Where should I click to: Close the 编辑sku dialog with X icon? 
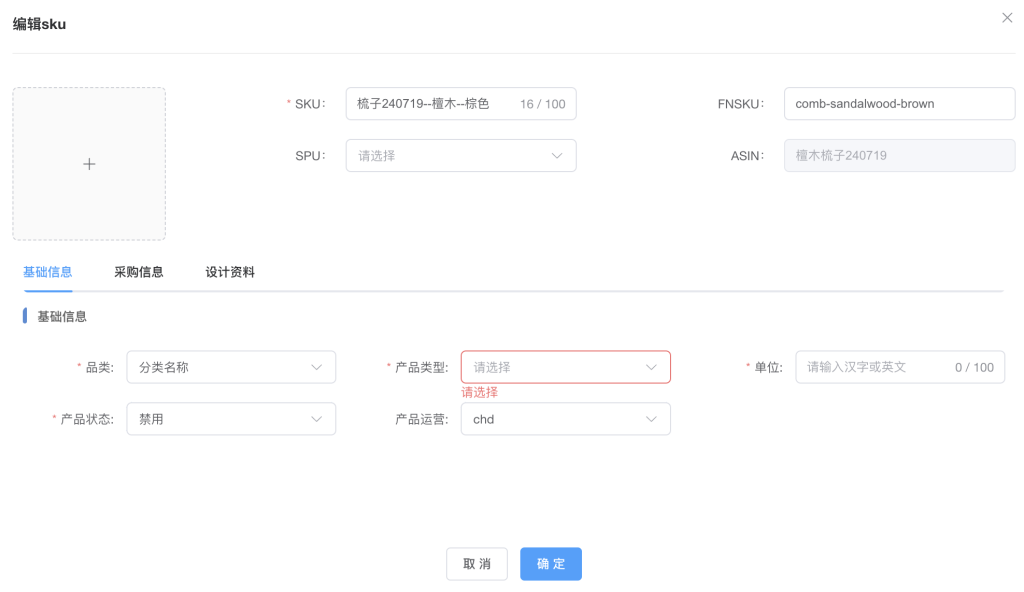pos(1007,18)
